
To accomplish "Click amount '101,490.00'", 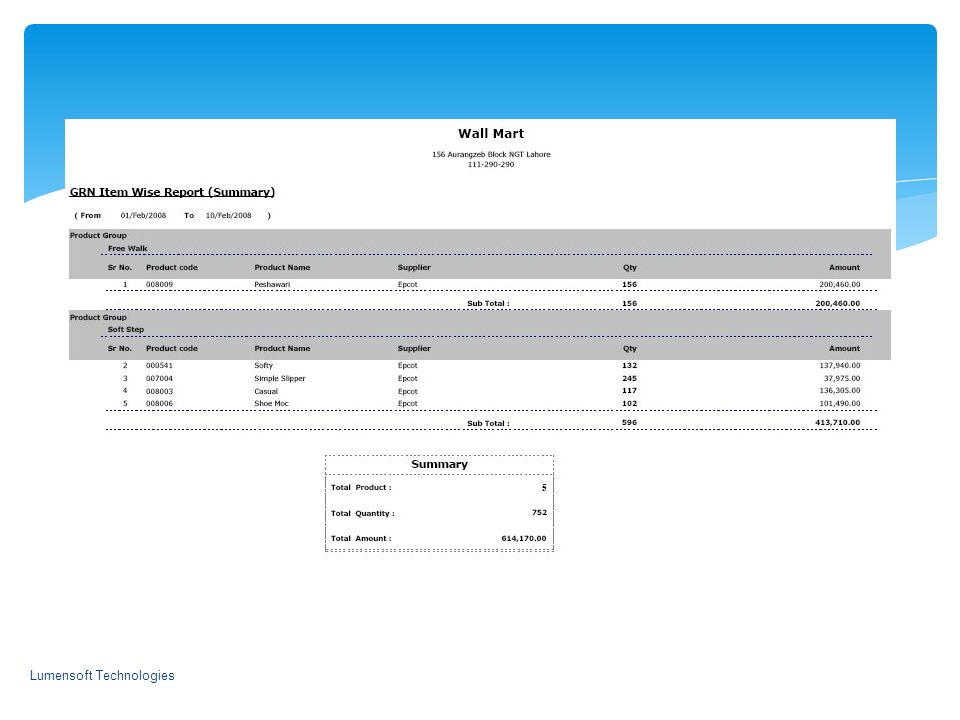I will pos(839,403).
